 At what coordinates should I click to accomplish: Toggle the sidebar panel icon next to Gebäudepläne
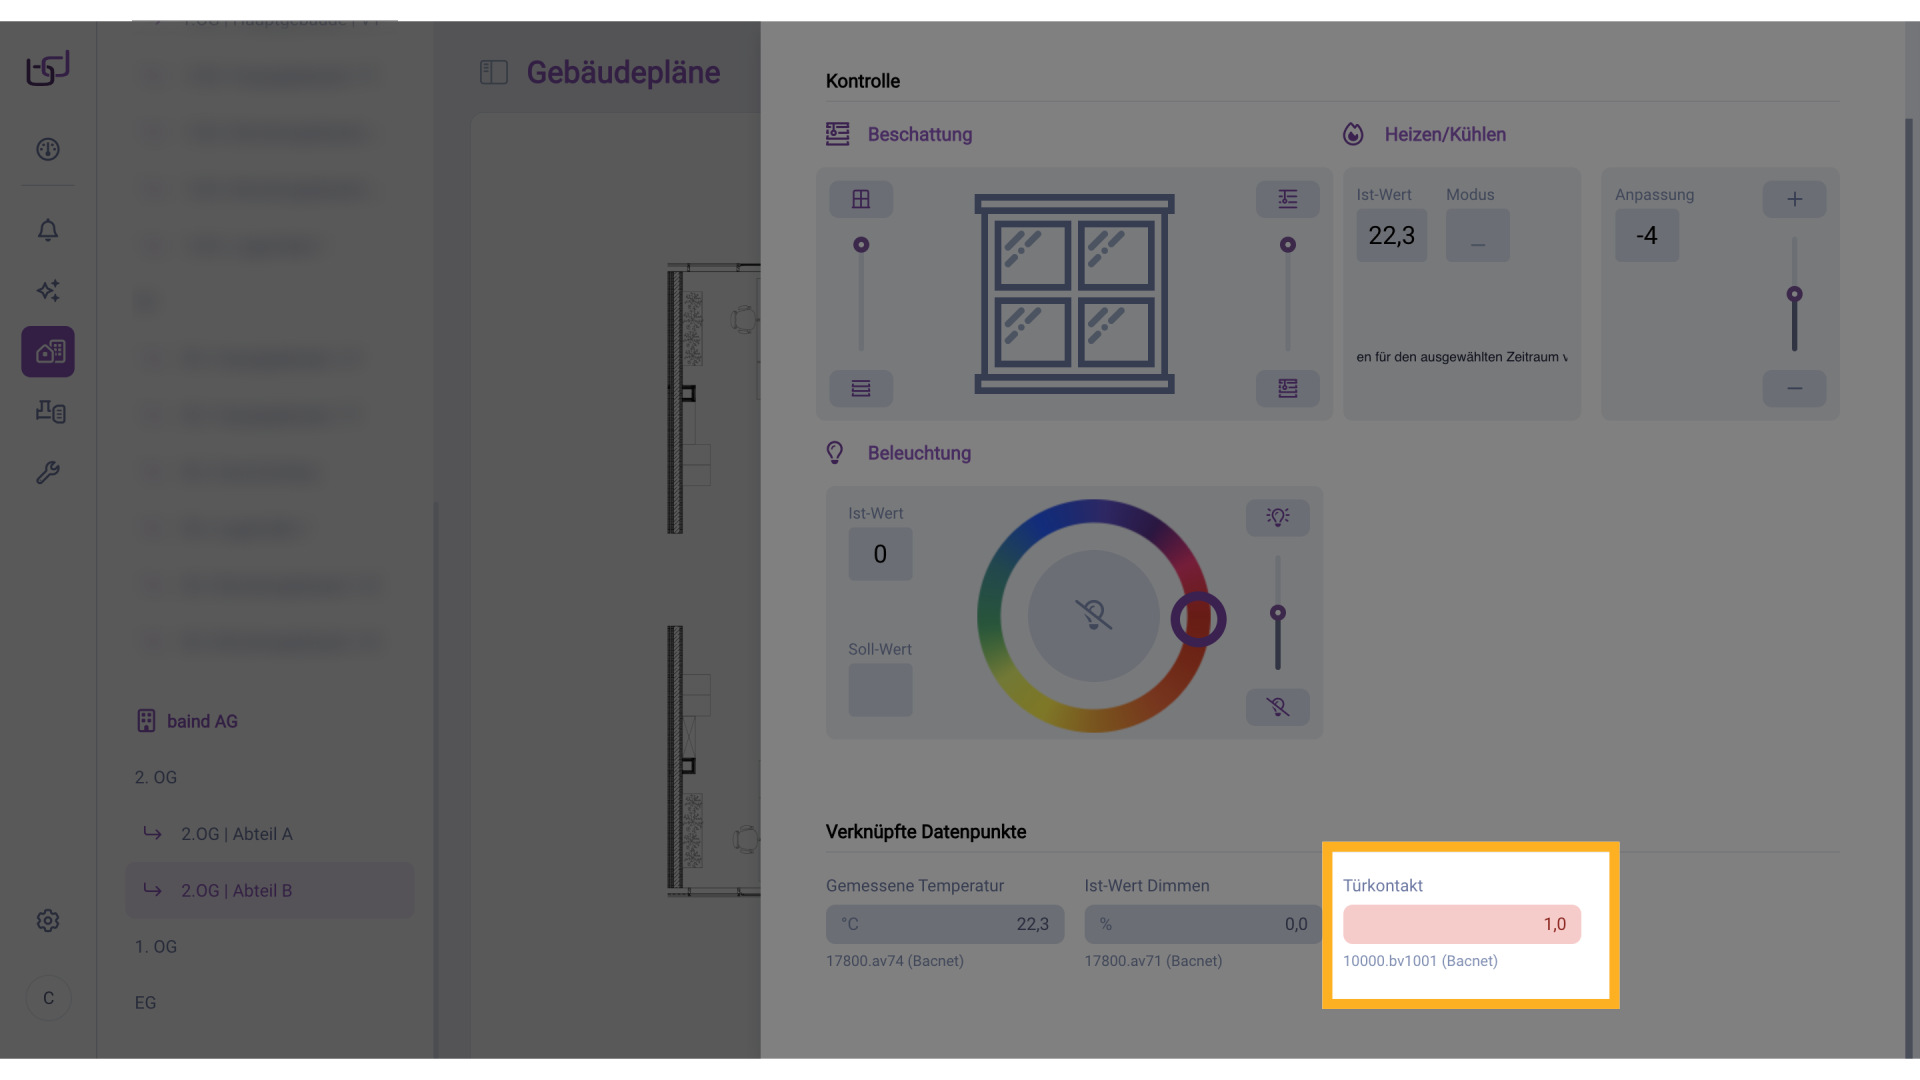coord(494,72)
